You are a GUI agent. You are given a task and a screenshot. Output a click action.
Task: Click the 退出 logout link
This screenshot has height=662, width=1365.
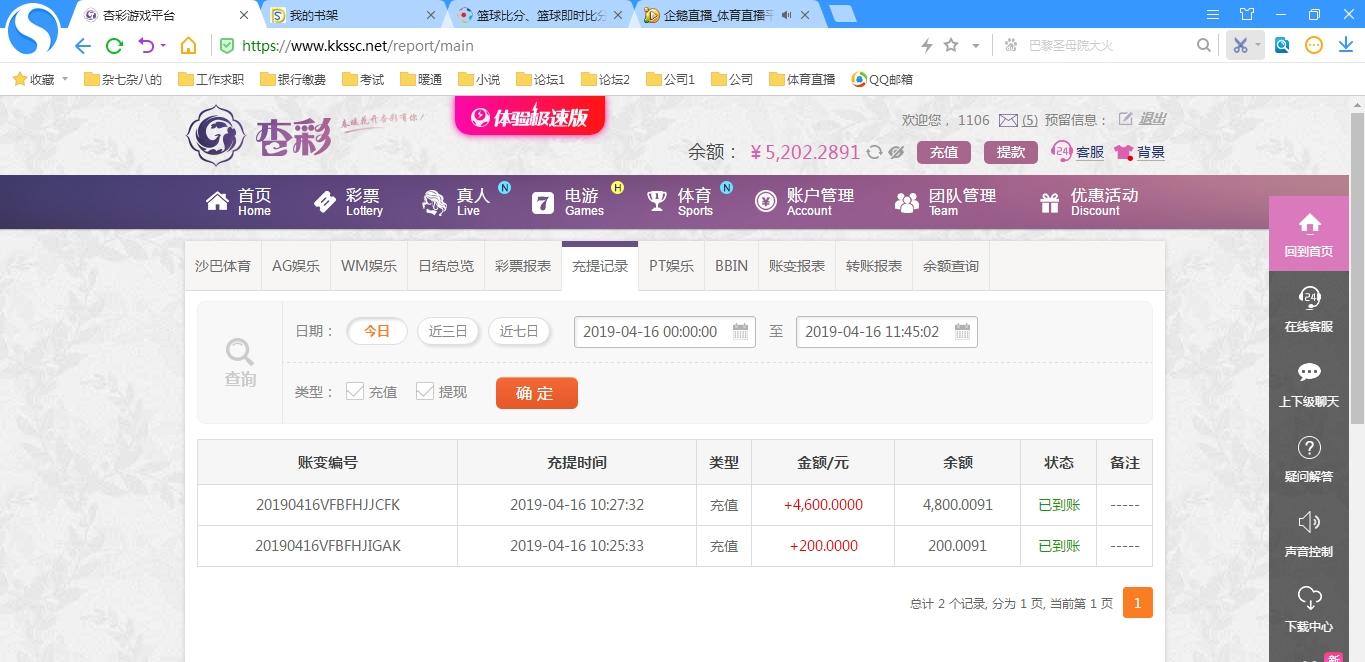coord(1152,119)
